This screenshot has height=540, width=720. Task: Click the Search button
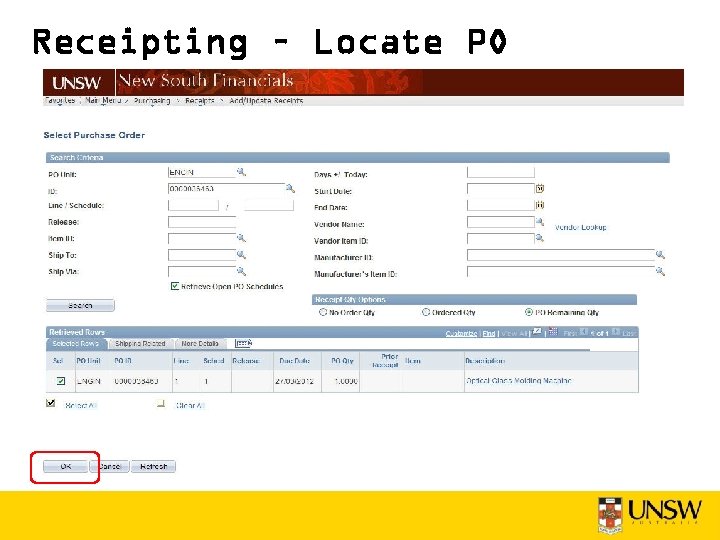[80, 305]
